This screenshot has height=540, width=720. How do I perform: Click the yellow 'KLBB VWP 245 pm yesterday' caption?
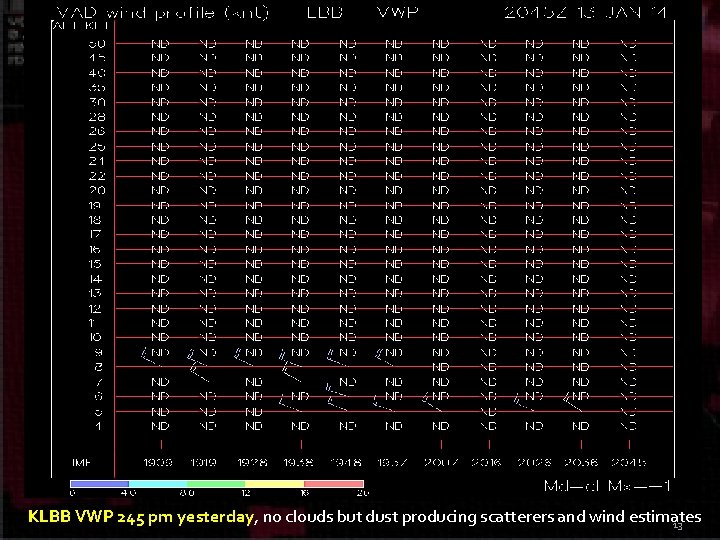pyautogui.click(x=141, y=517)
